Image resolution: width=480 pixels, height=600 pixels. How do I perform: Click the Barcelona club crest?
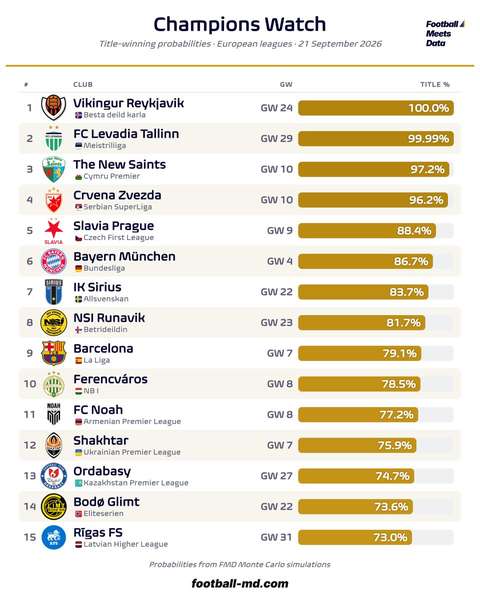pos(54,353)
